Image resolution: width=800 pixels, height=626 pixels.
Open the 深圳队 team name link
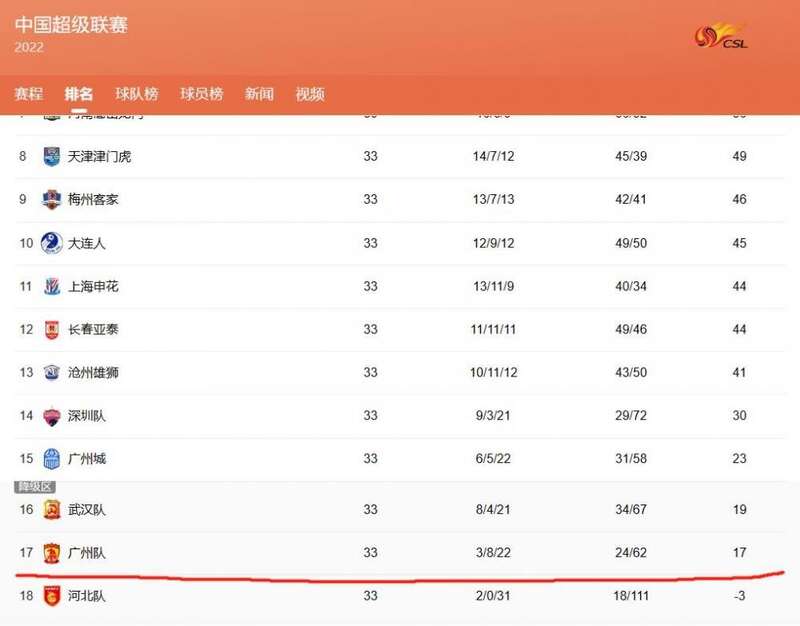(87, 416)
